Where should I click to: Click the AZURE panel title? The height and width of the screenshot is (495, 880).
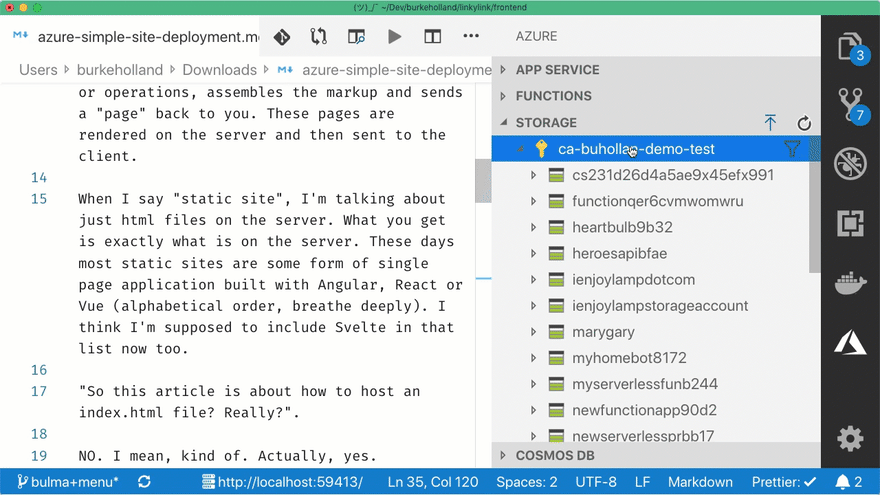point(537,36)
